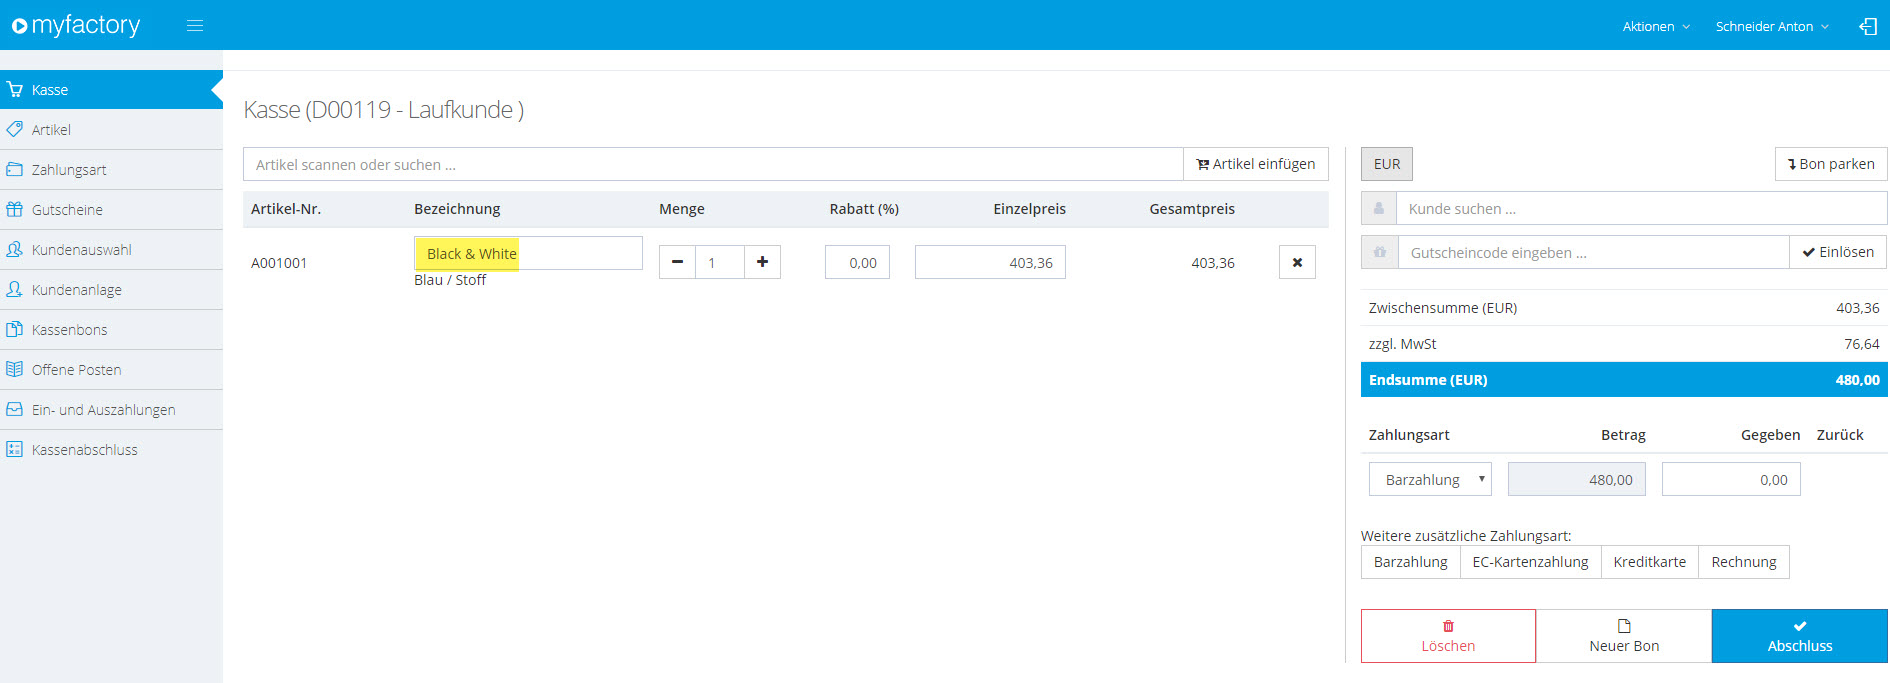Click the Kassenbons documents icon
Viewport: 1890px width, 683px height.
15,329
